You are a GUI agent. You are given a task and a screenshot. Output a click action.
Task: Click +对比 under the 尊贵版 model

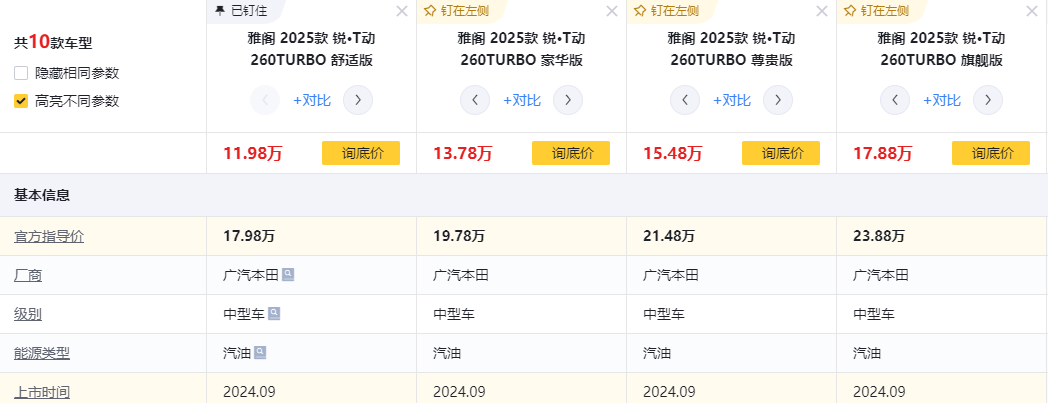(731, 100)
